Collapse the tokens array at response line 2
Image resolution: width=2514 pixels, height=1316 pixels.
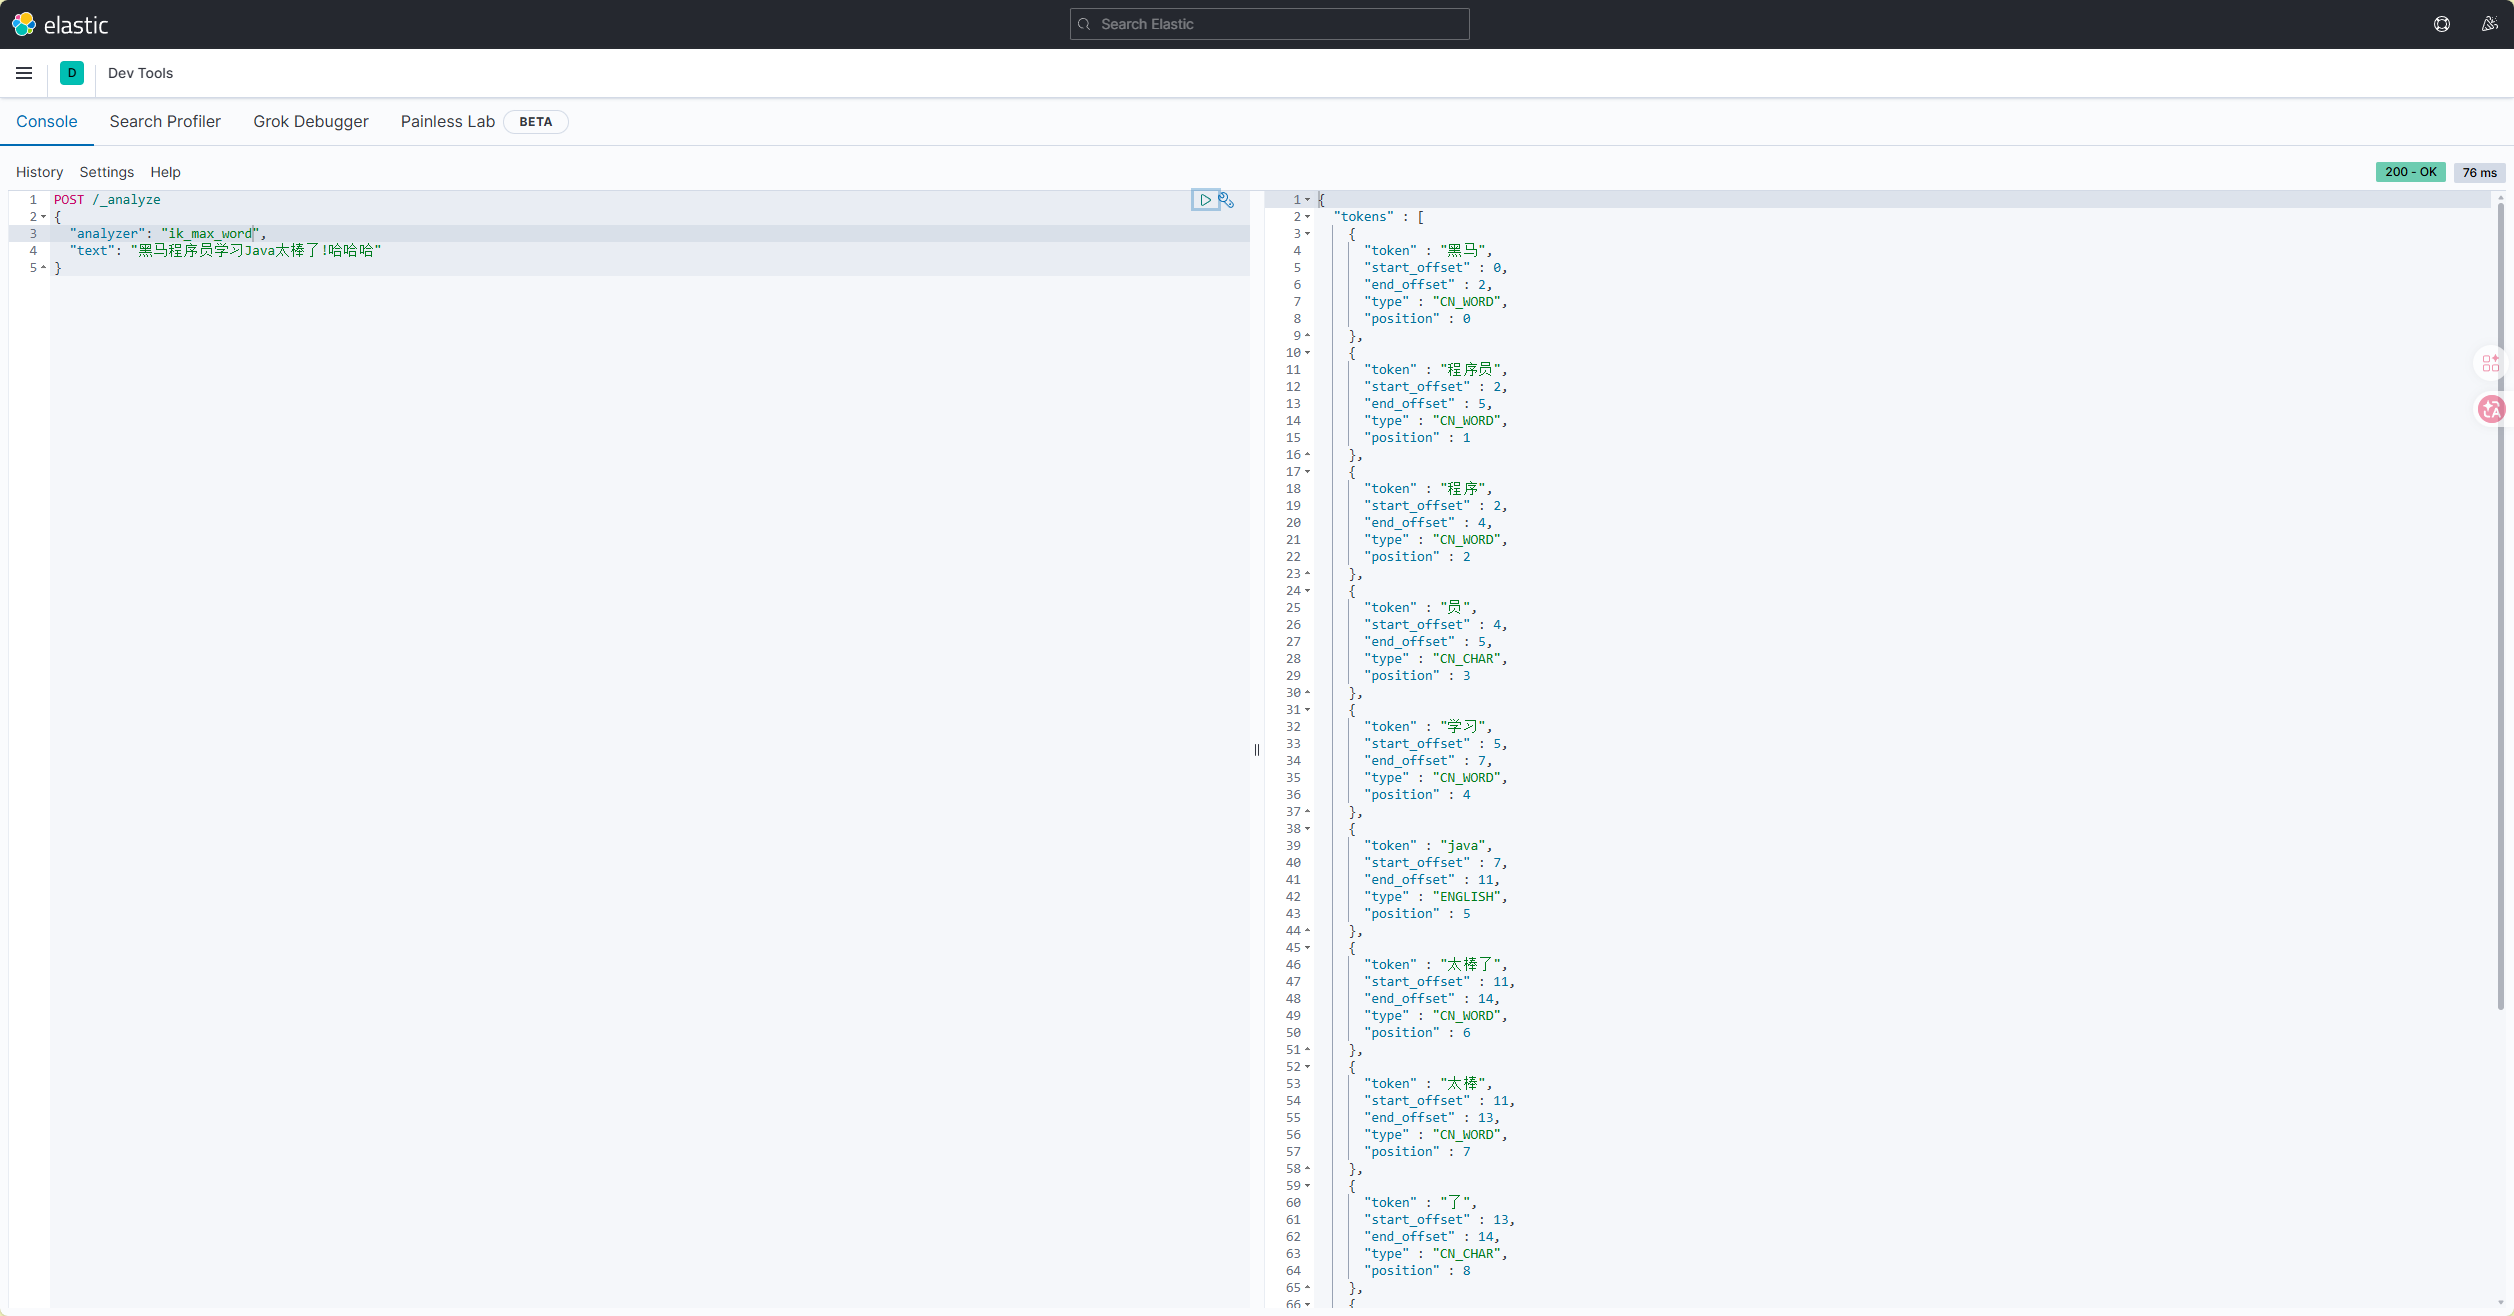point(1307,217)
